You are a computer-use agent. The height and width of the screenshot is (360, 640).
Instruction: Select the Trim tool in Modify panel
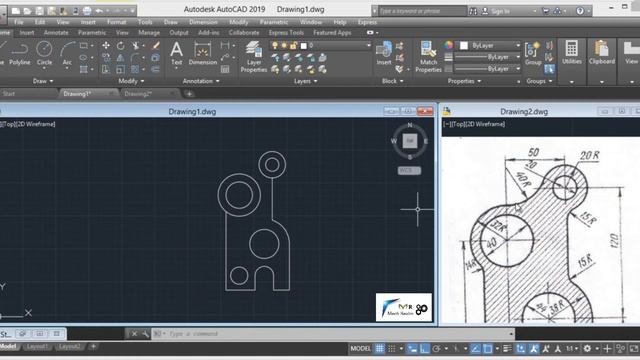(135, 46)
